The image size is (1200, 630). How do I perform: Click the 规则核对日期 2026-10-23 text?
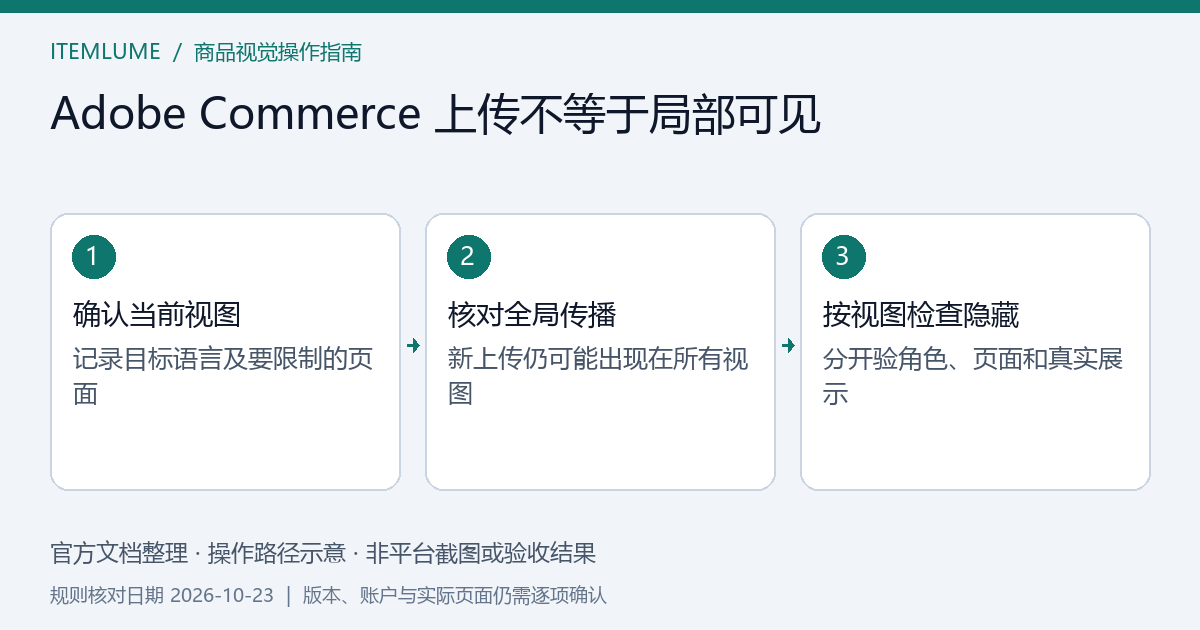pos(162,596)
